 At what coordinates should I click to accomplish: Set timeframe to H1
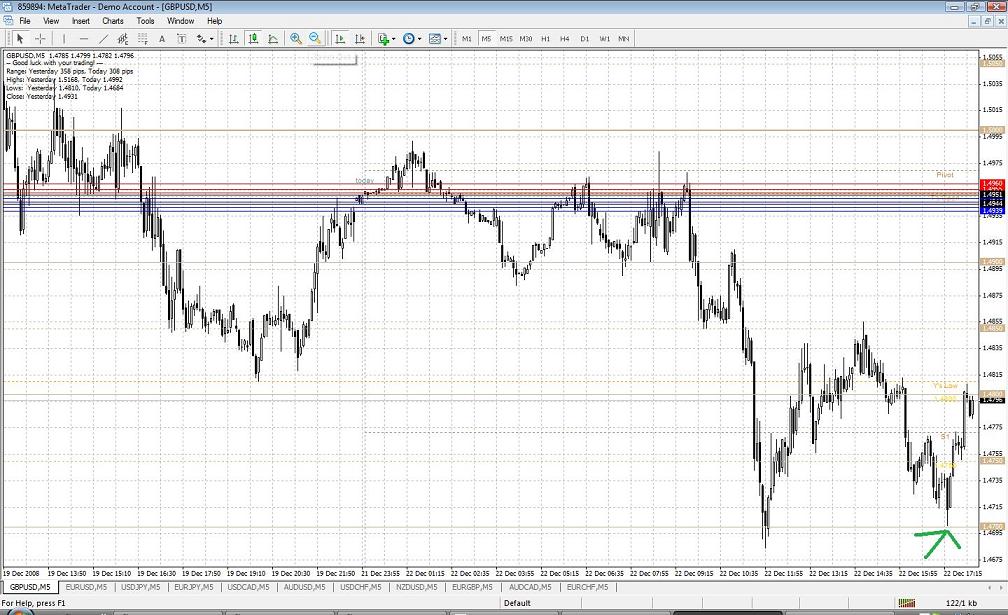[x=545, y=39]
